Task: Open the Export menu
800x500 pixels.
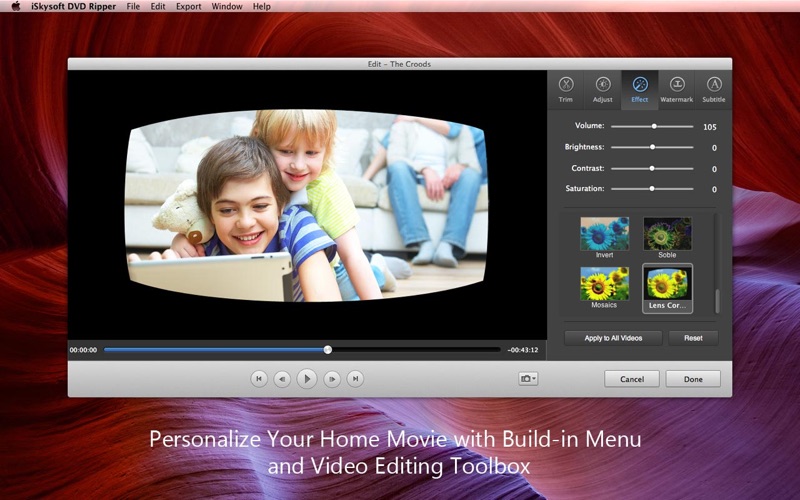Action: [188, 6]
